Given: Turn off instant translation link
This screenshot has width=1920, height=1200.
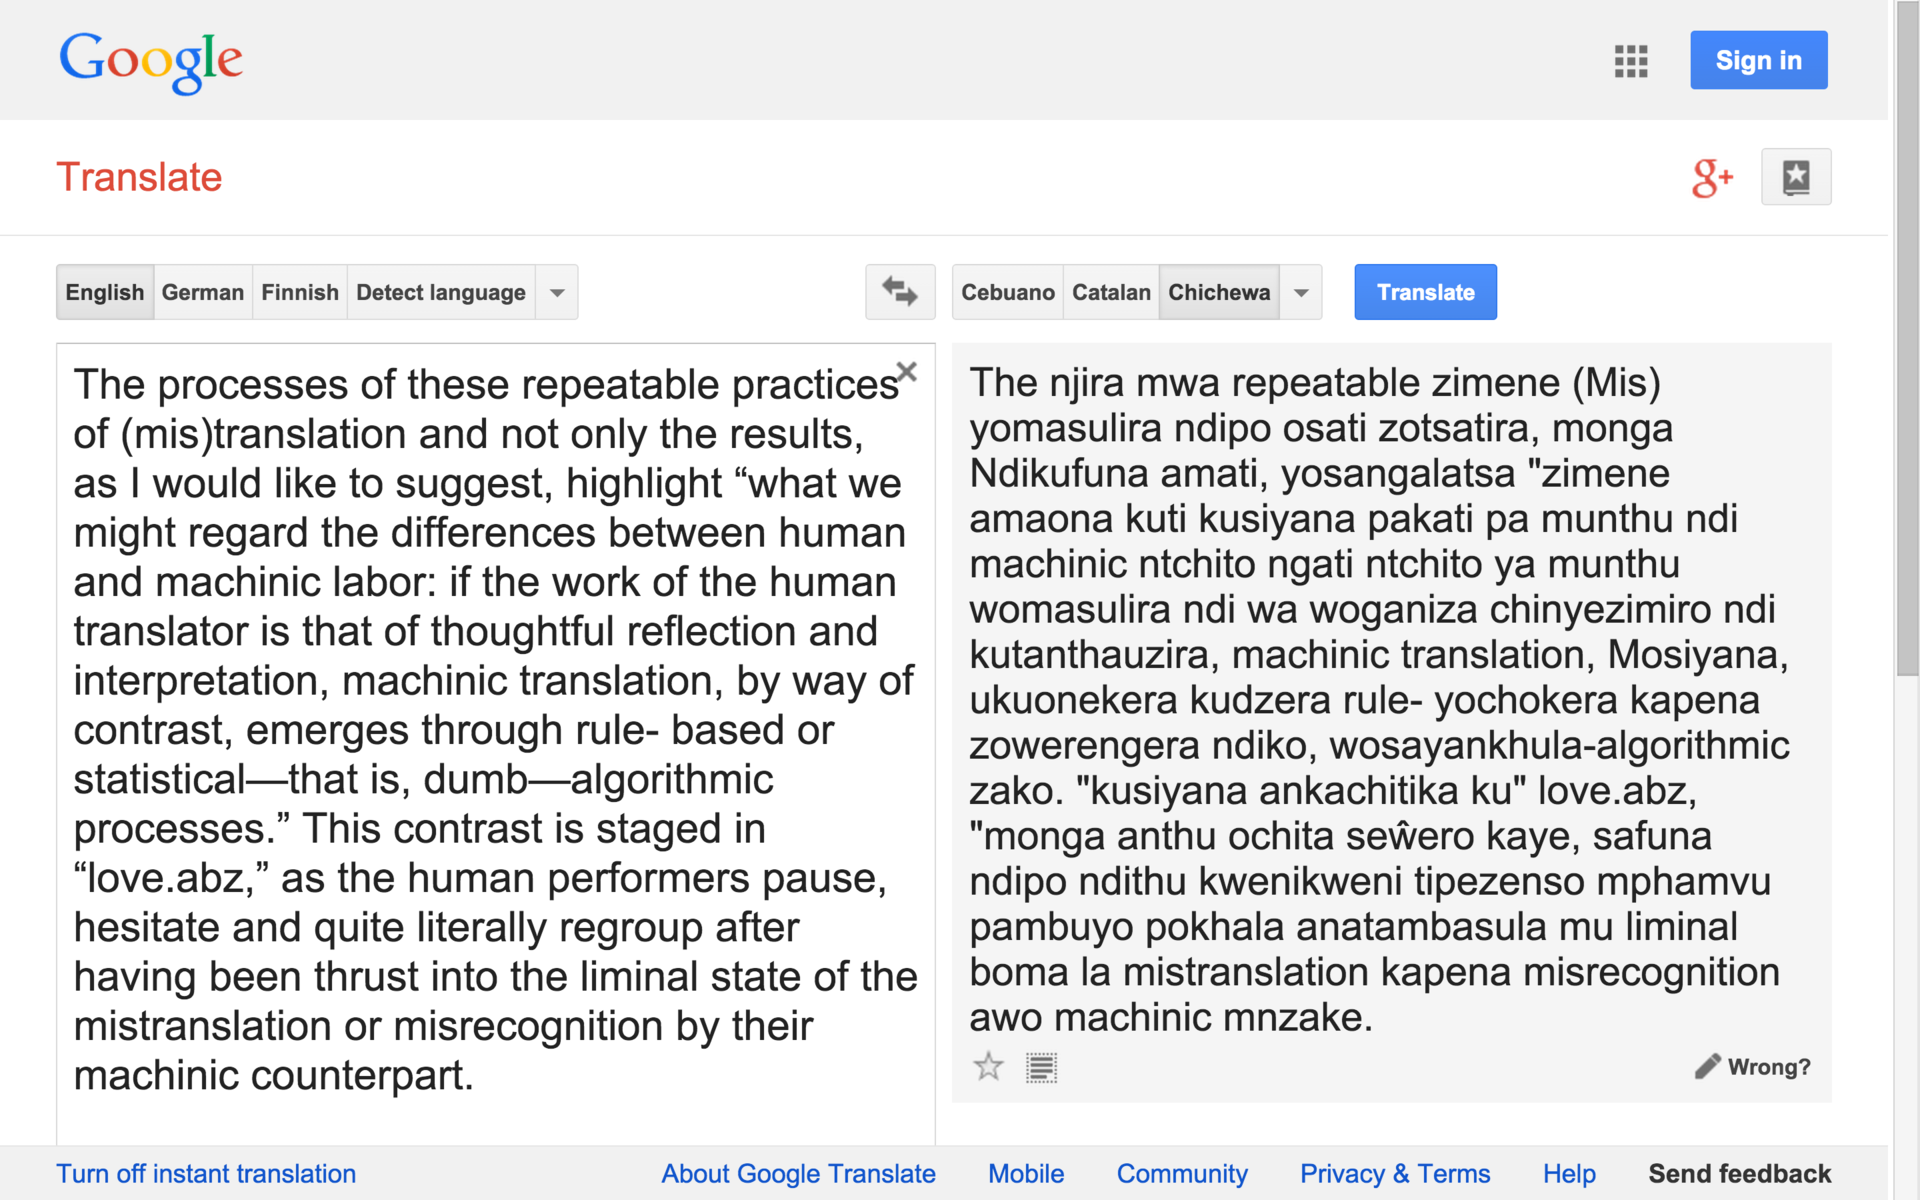Looking at the screenshot, I should [x=206, y=1173].
